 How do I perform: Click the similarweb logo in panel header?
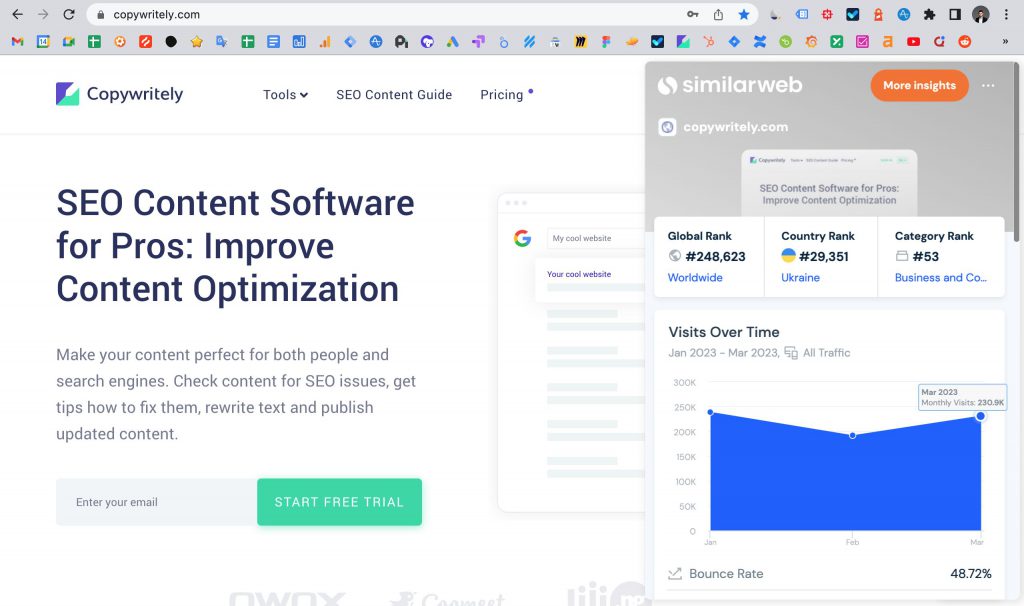[x=729, y=86]
